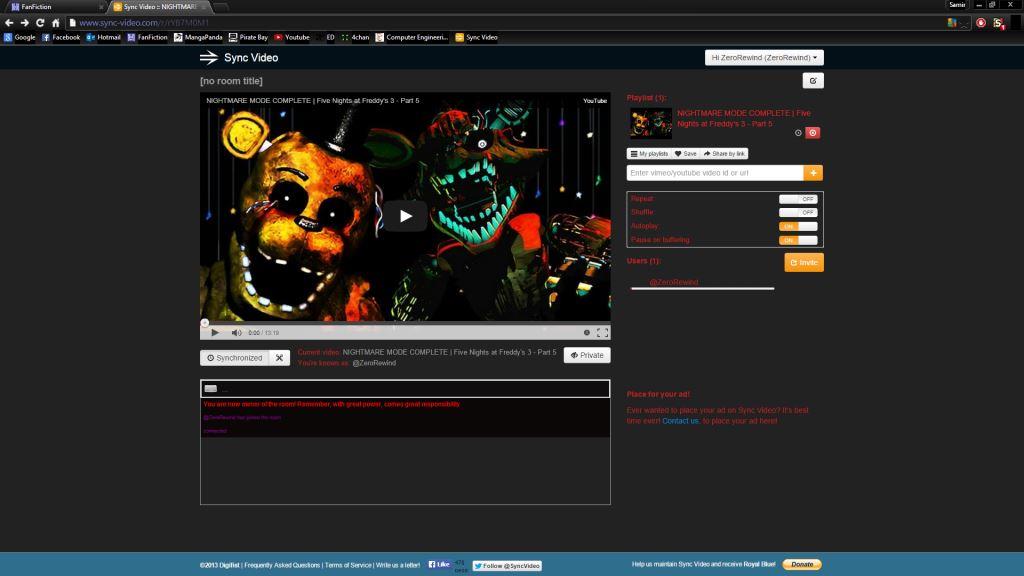1024x576 pixels.
Task: Click the keyboard icon in chat box
Action: pyautogui.click(x=210, y=389)
